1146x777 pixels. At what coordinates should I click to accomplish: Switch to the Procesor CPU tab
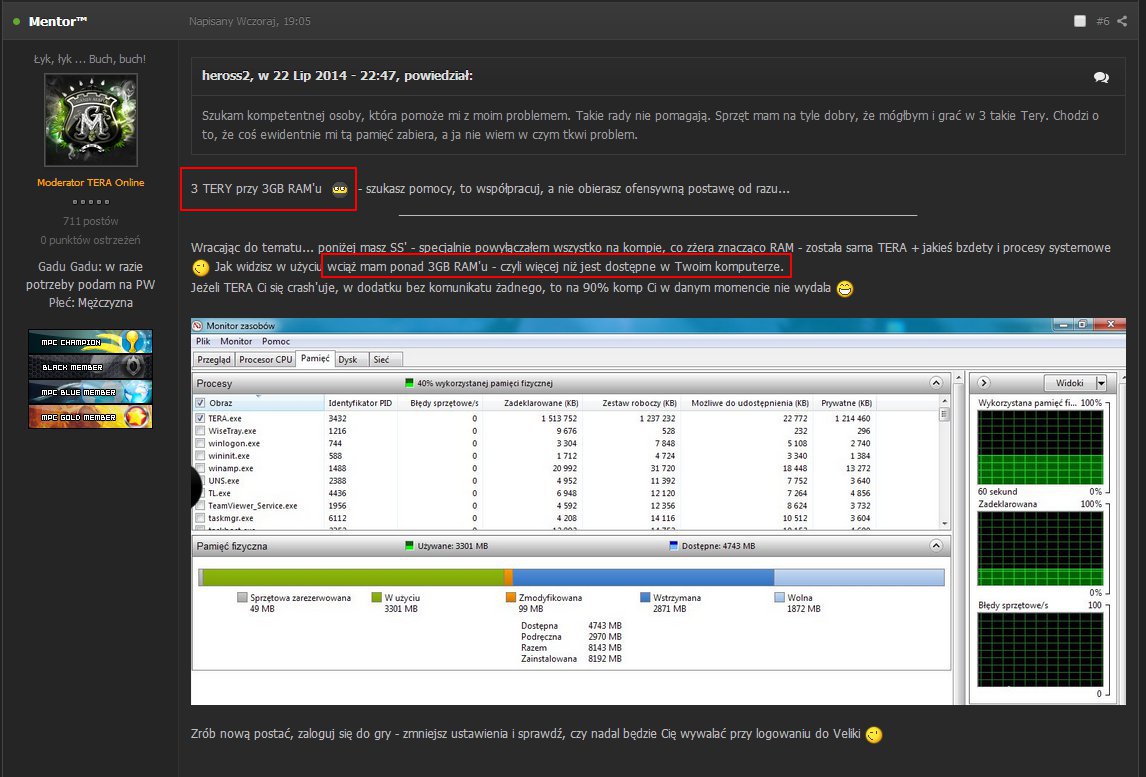[x=265, y=360]
